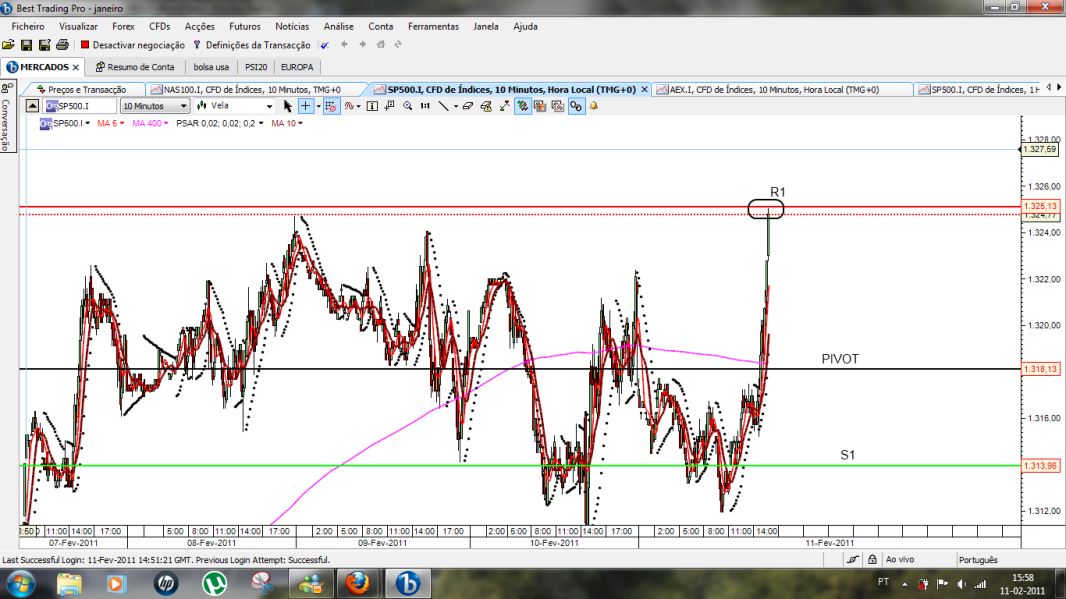Click the grid toggle chart icon

pos(331,106)
